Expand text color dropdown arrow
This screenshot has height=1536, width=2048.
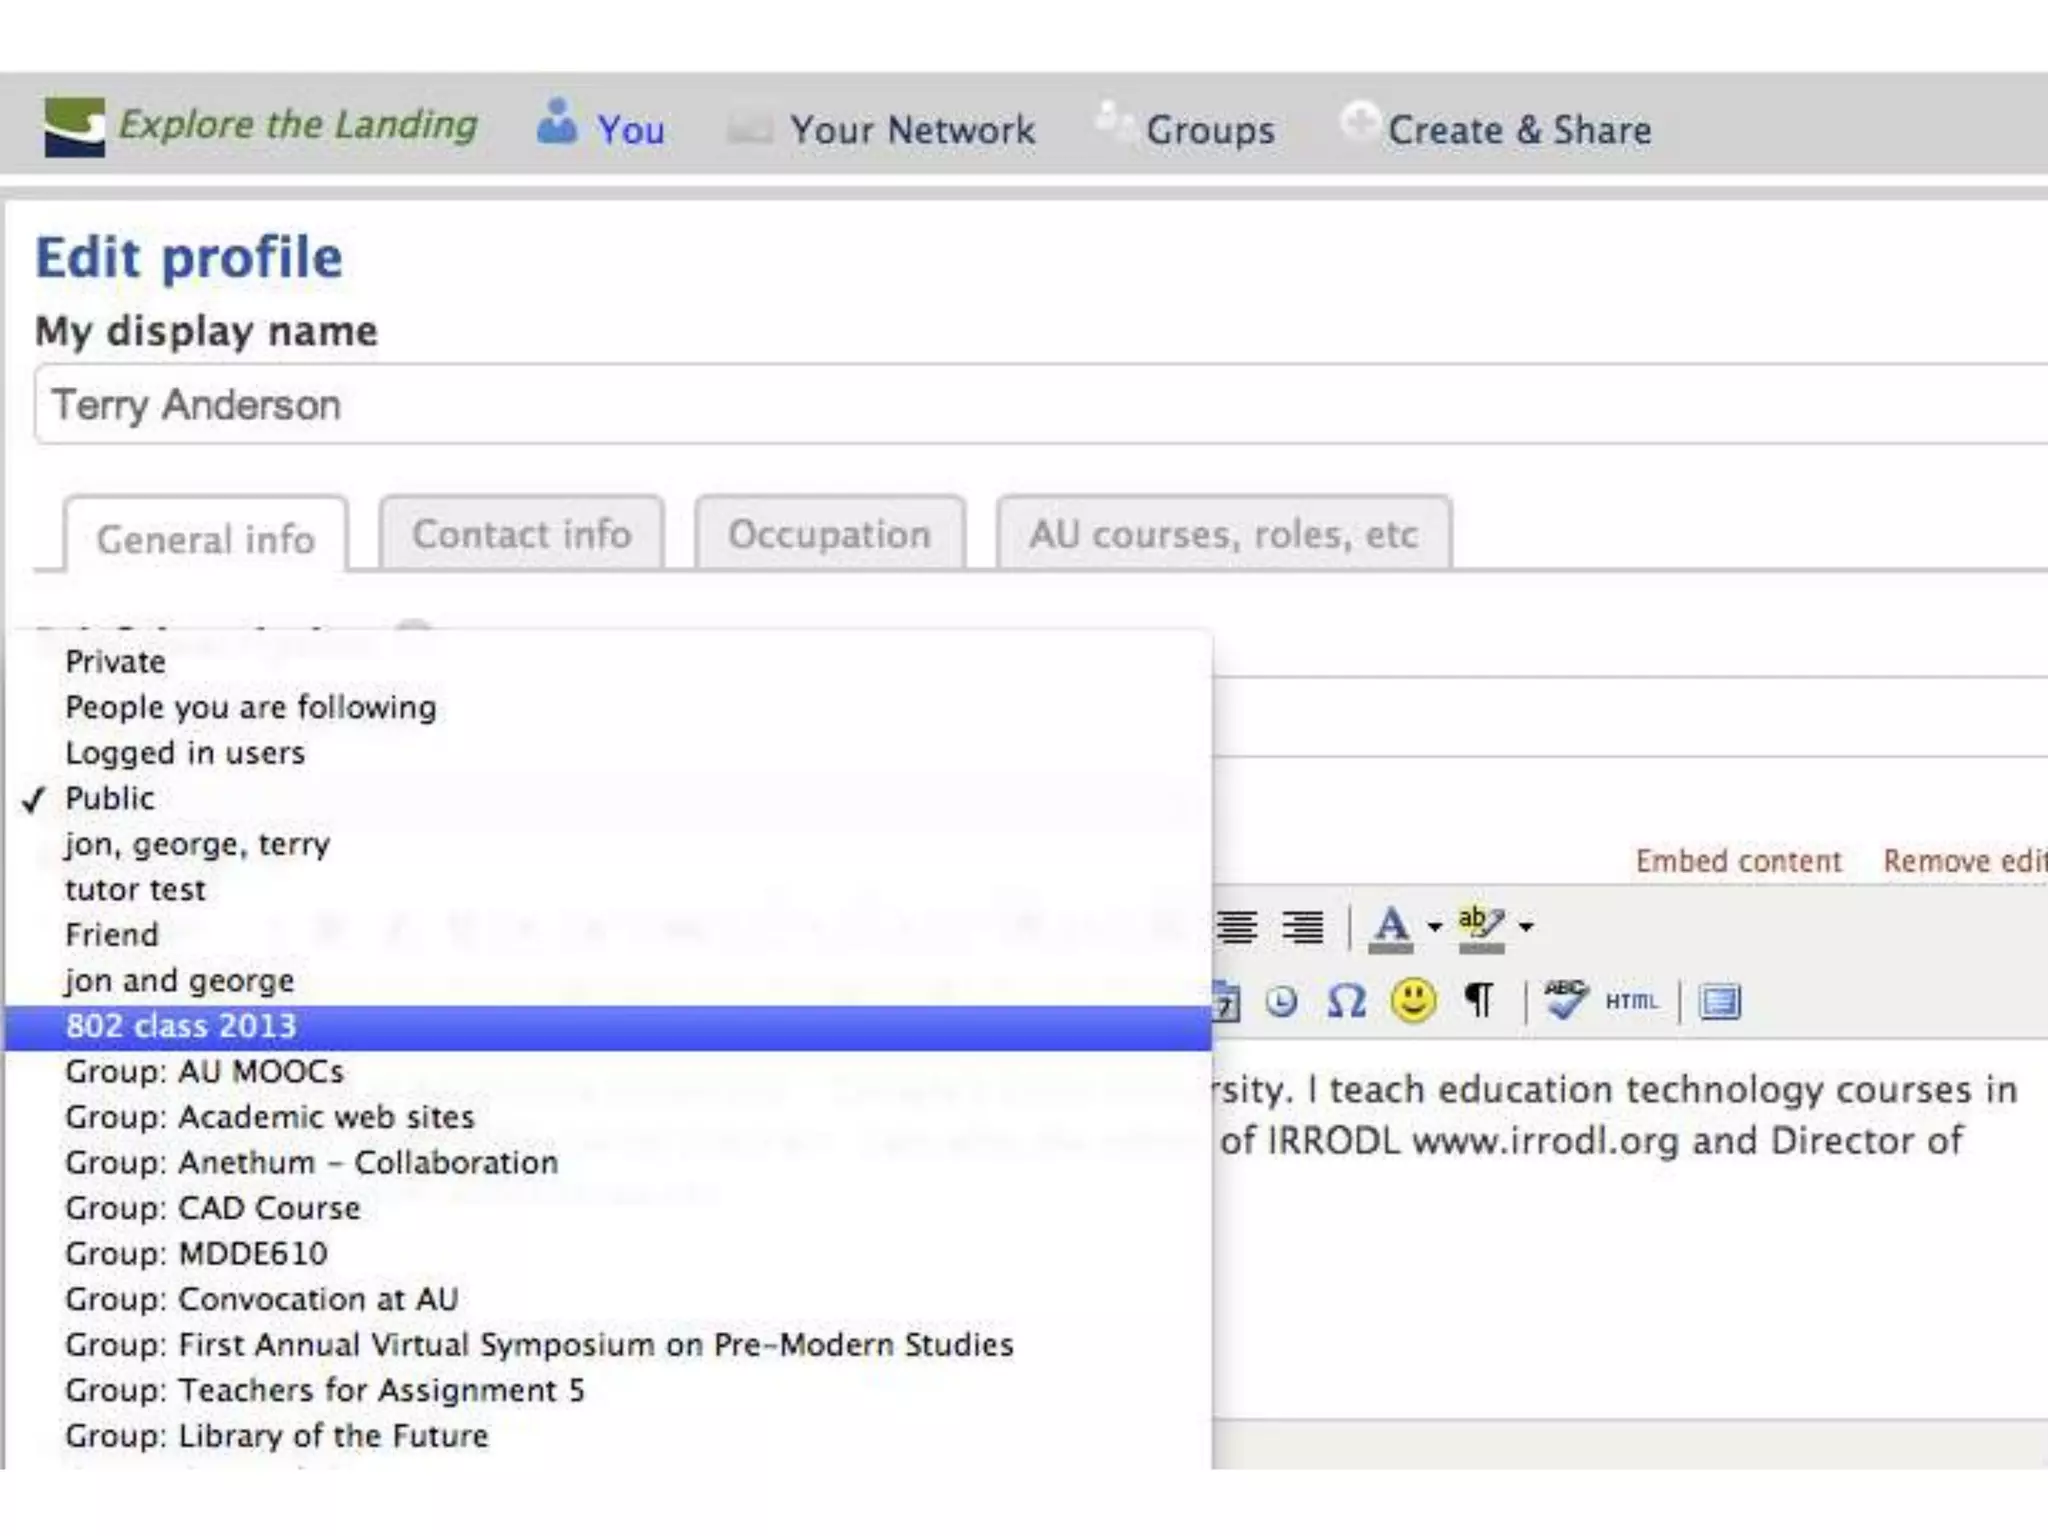click(x=1434, y=927)
